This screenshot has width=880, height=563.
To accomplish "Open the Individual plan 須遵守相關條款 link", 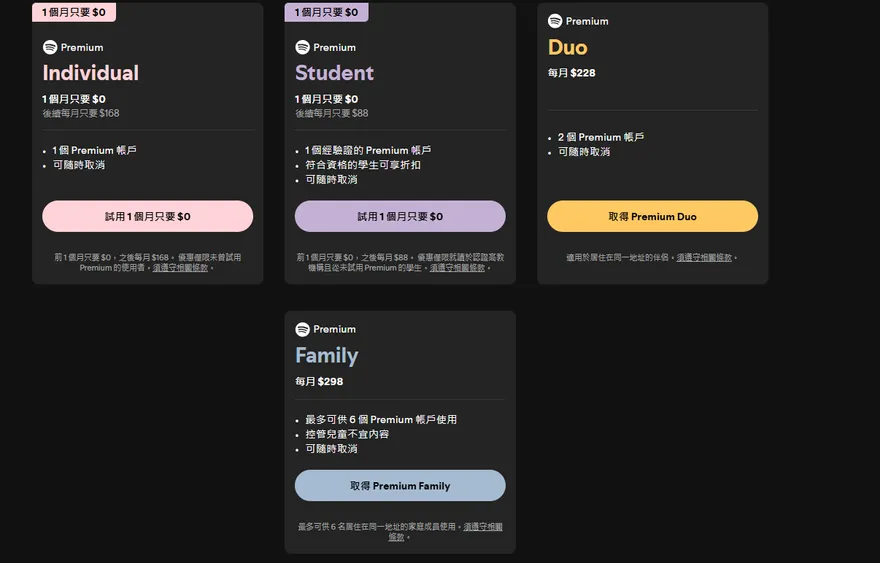I will click(180, 268).
